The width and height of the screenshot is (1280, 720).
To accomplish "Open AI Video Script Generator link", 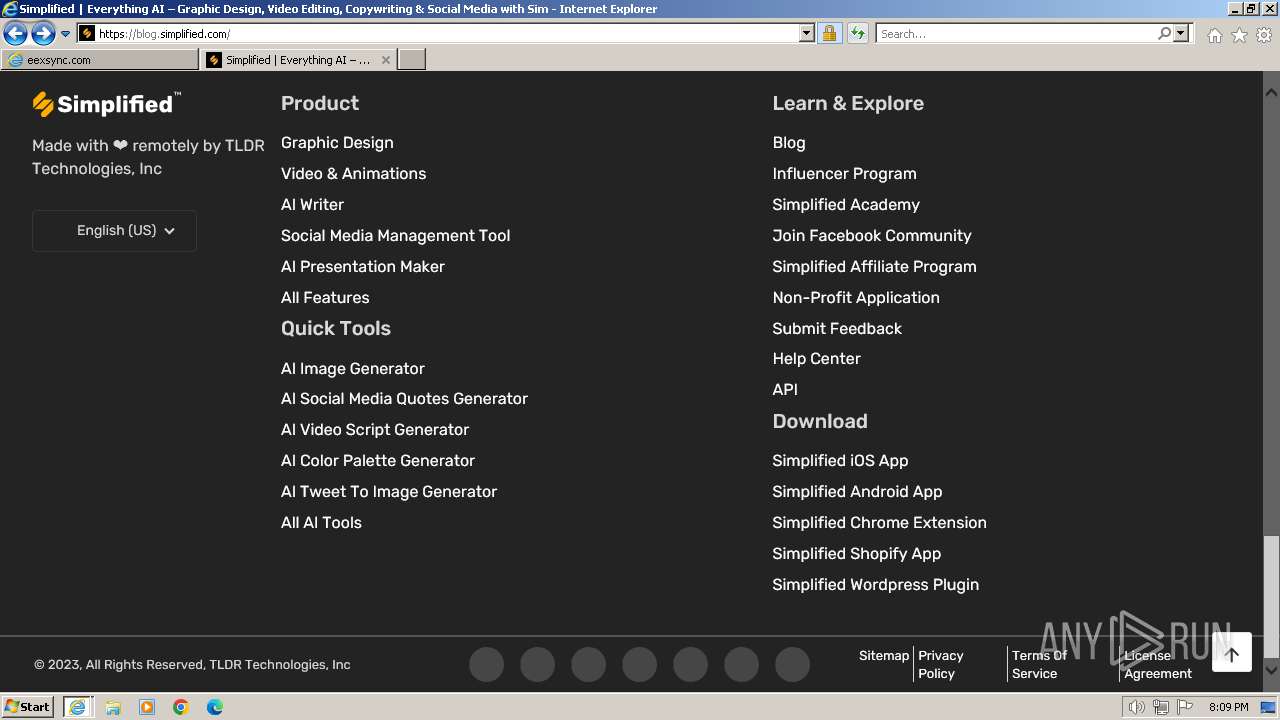I will click(375, 430).
